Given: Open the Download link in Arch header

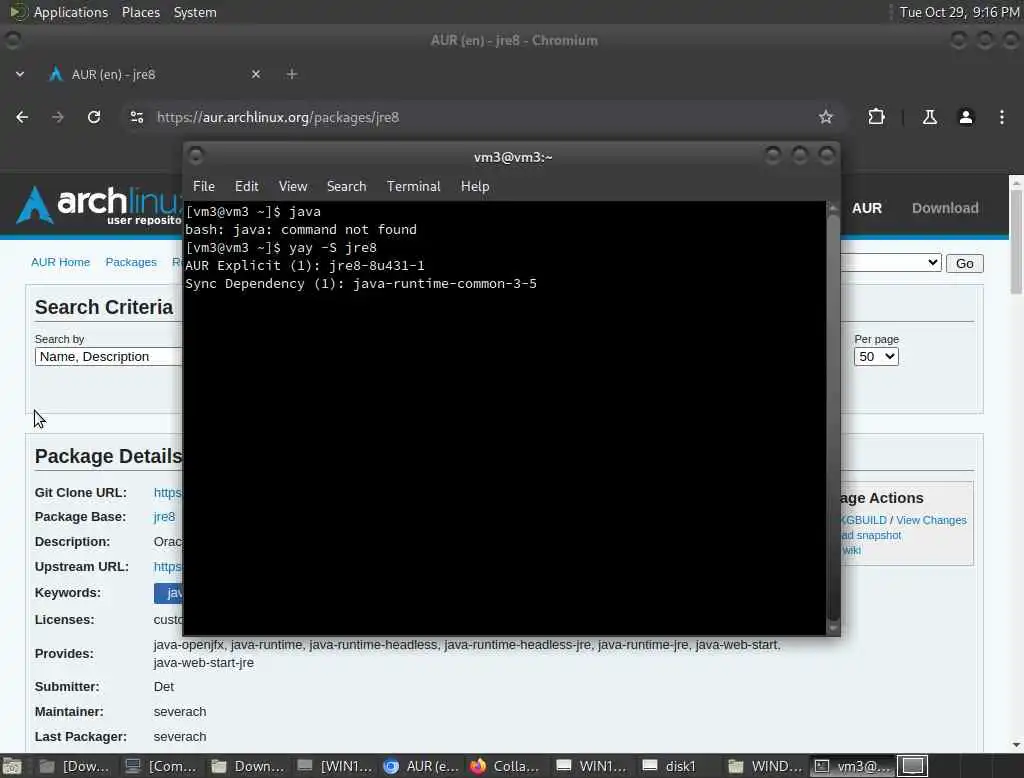Looking at the screenshot, I should pos(945,208).
